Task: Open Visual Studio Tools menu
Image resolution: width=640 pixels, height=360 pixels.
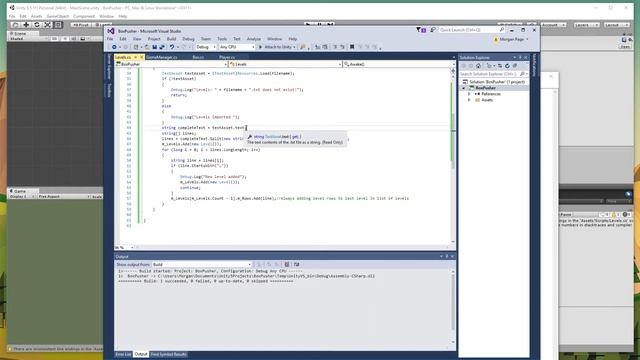Action: pyautogui.click(x=222, y=39)
